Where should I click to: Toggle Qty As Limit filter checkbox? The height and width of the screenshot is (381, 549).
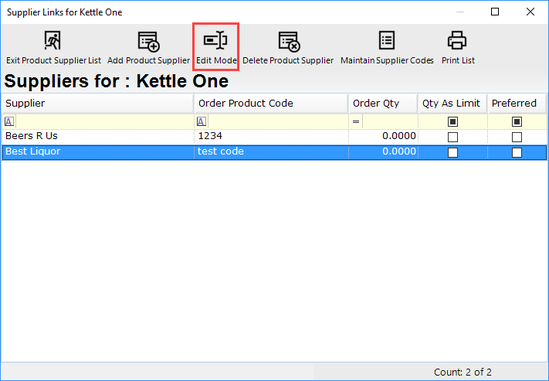click(x=453, y=122)
